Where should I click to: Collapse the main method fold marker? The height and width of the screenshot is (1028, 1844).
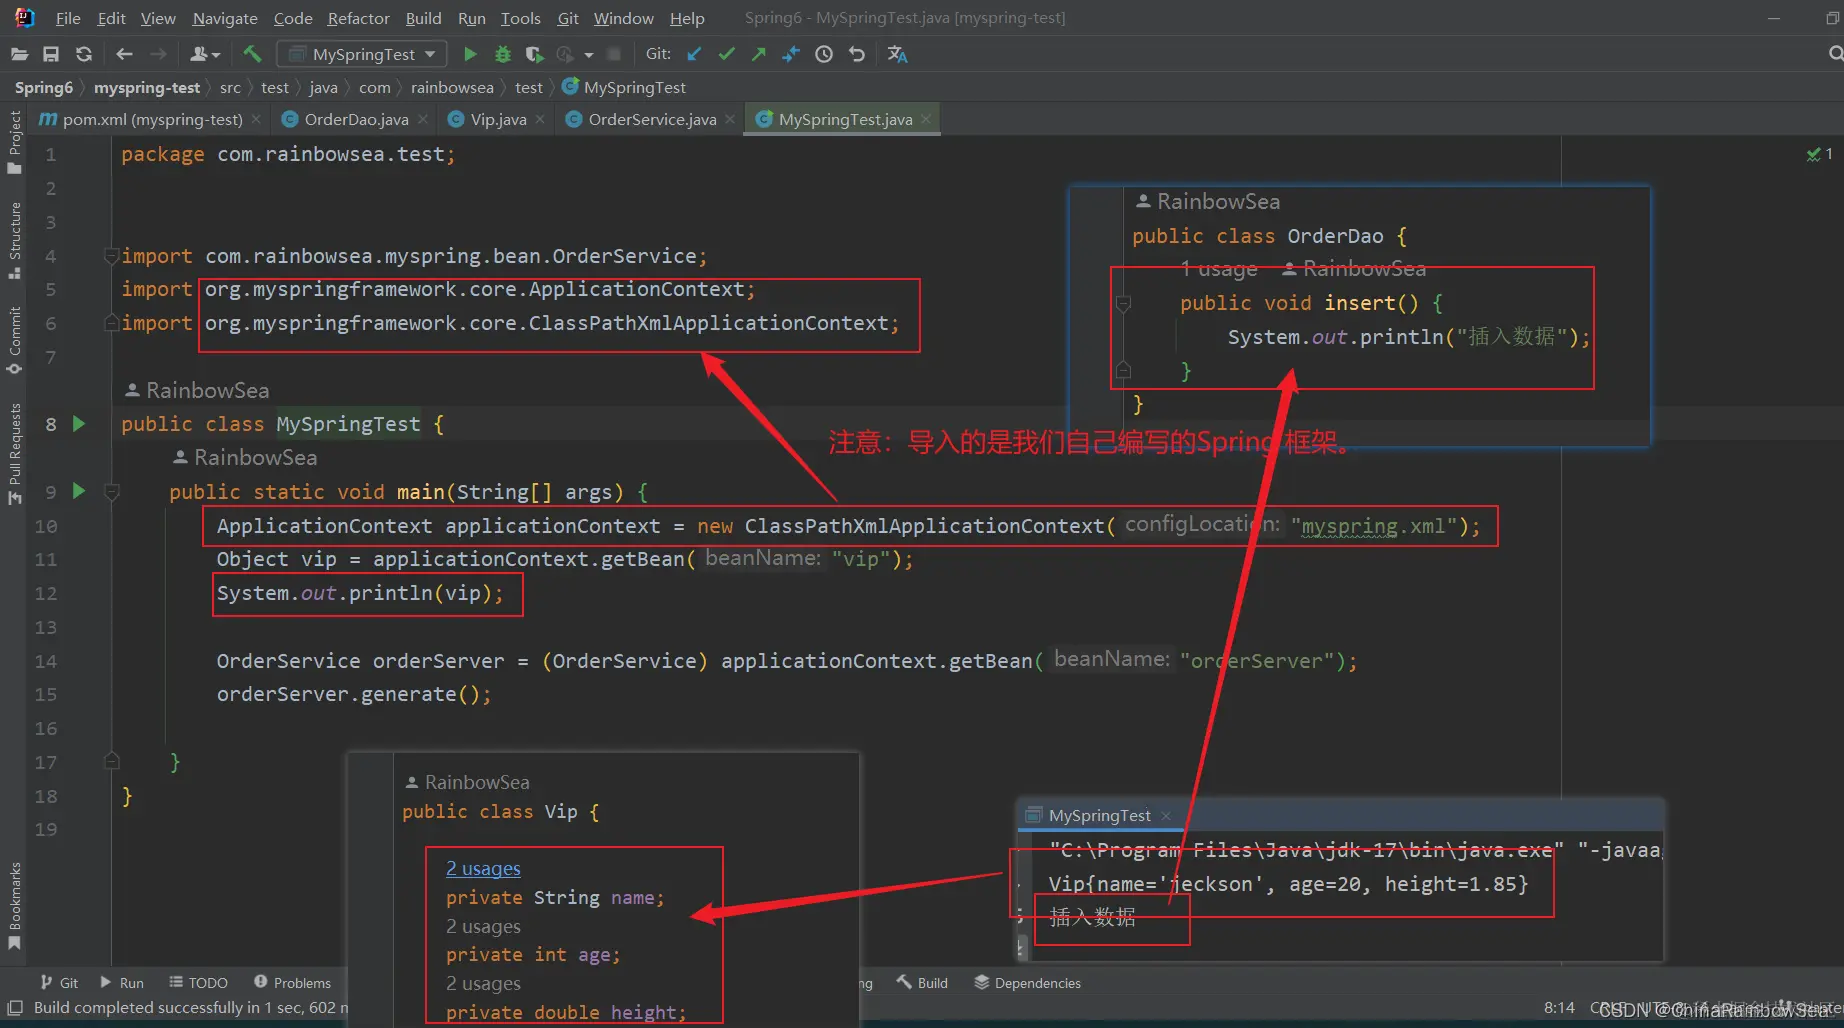coord(112,492)
